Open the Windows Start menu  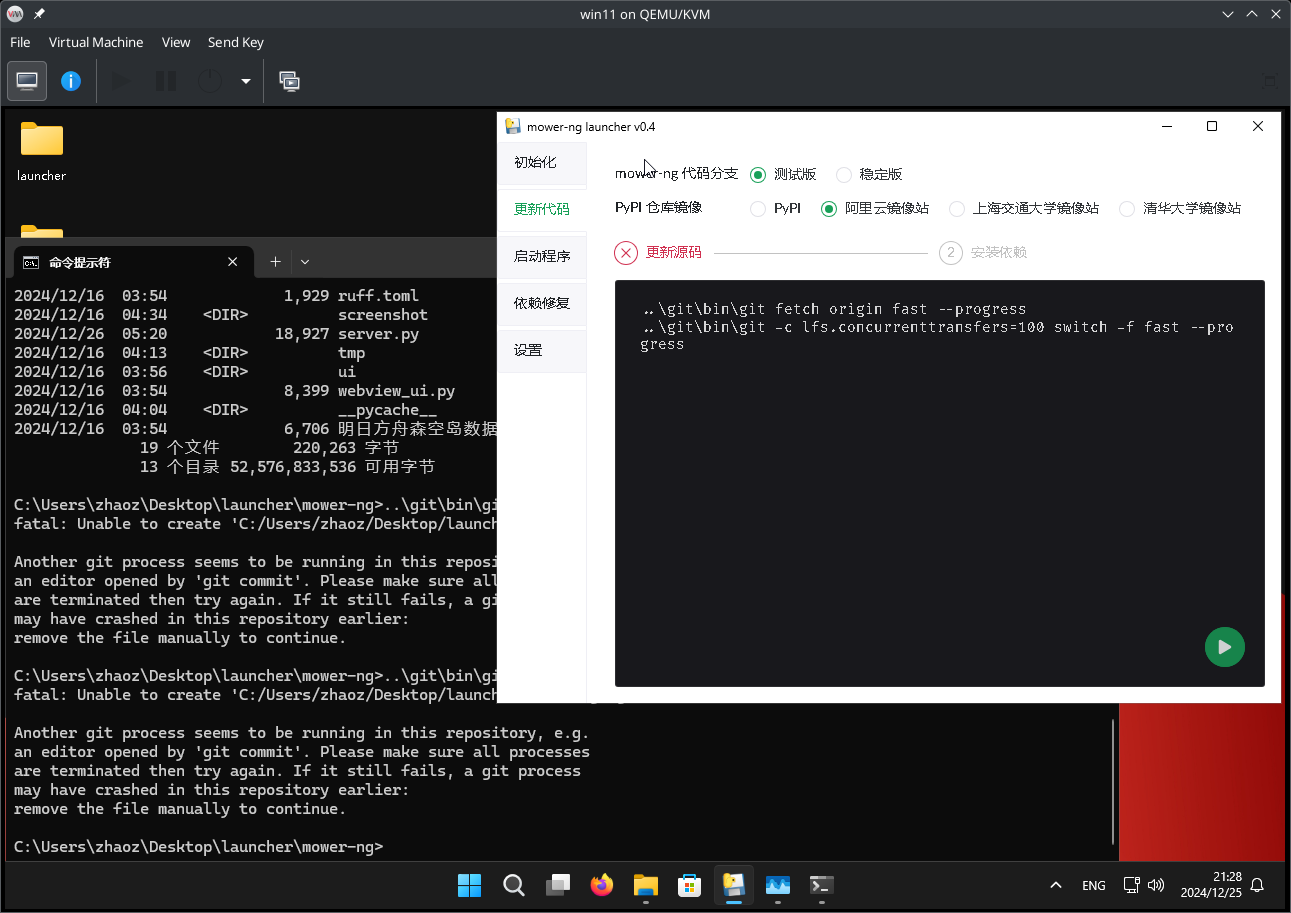click(469, 885)
